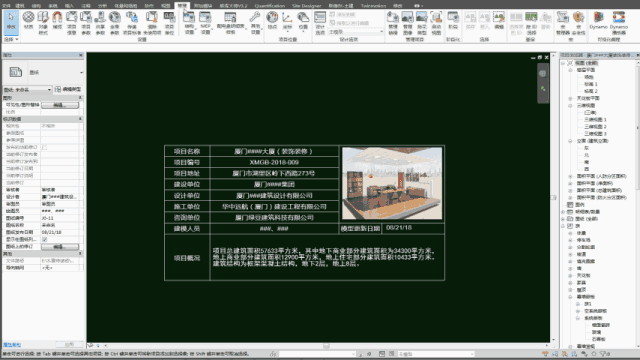This screenshot has width=640, height=360.
Task: Select the Modify (修改) arrow tool
Action: pyautogui.click(x=11, y=22)
